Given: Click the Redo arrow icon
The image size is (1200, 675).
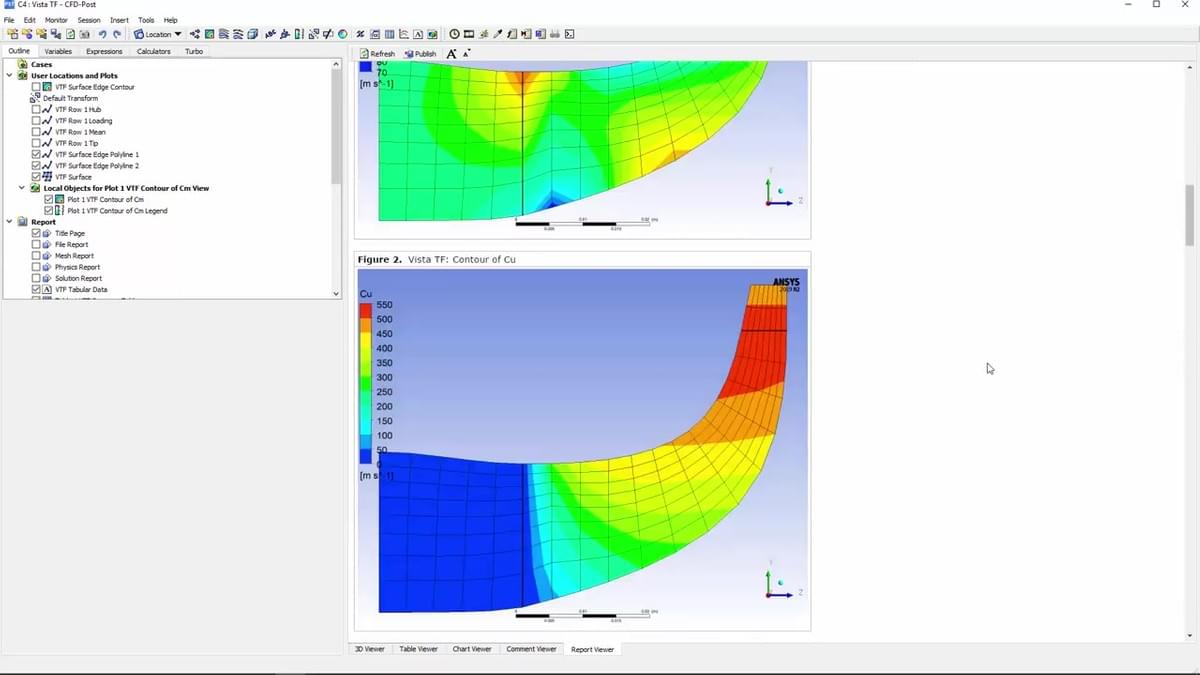Looking at the screenshot, I should pos(117,34).
